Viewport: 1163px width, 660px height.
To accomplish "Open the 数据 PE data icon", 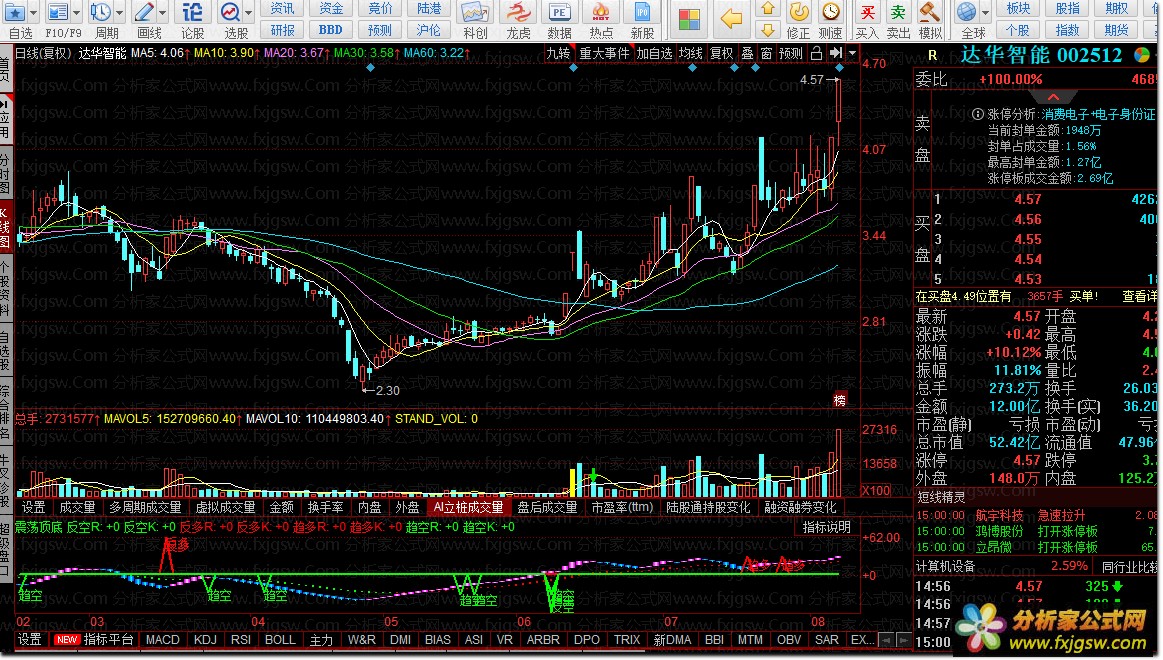I will point(559,13).
